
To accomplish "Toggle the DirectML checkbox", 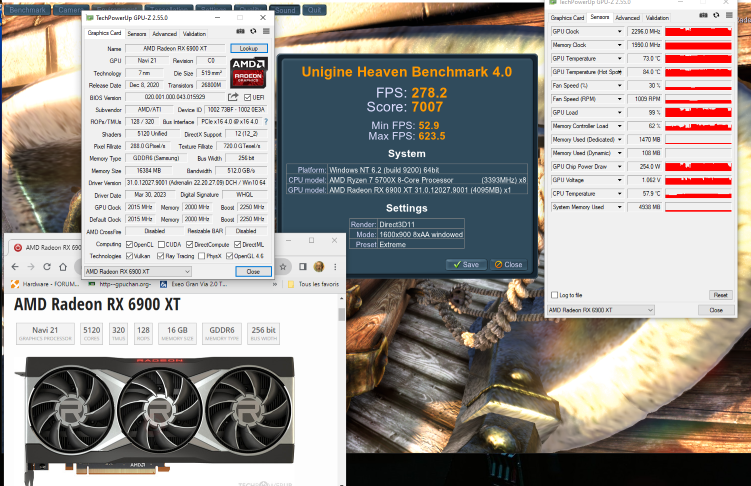I will click(238, 245).
